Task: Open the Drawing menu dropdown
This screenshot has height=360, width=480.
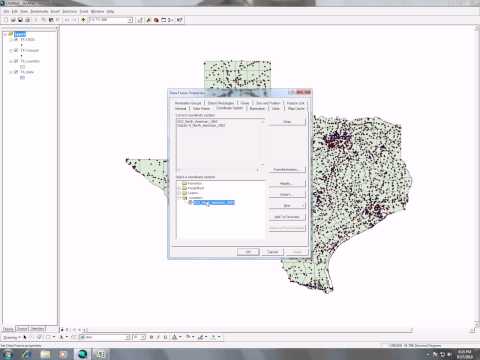Action: 11,337
